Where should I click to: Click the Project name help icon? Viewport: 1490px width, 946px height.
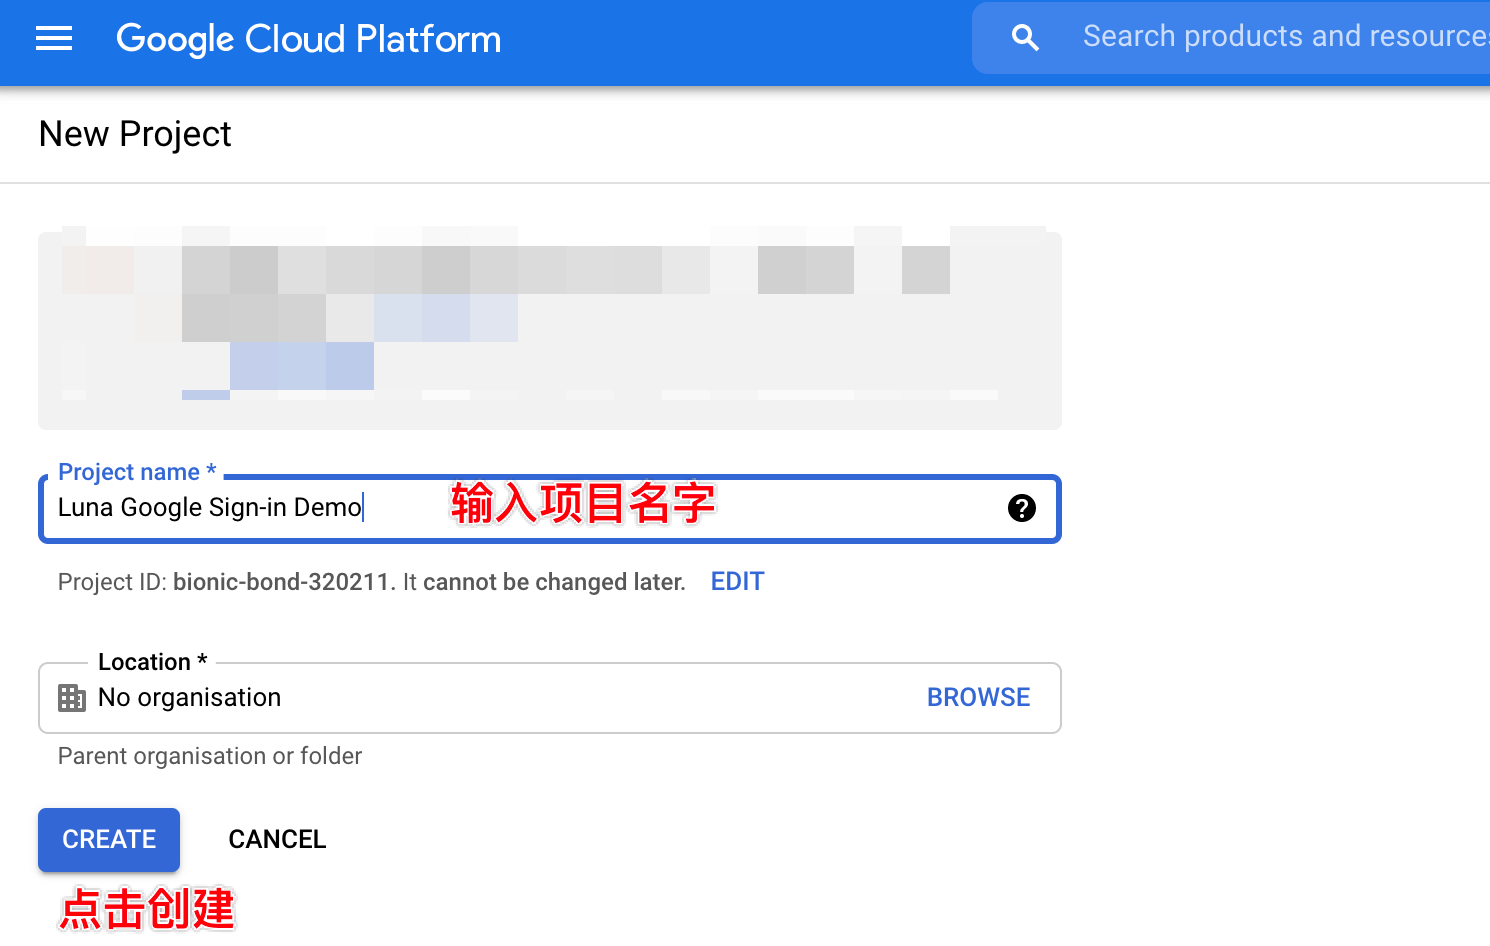point(1021,508)
